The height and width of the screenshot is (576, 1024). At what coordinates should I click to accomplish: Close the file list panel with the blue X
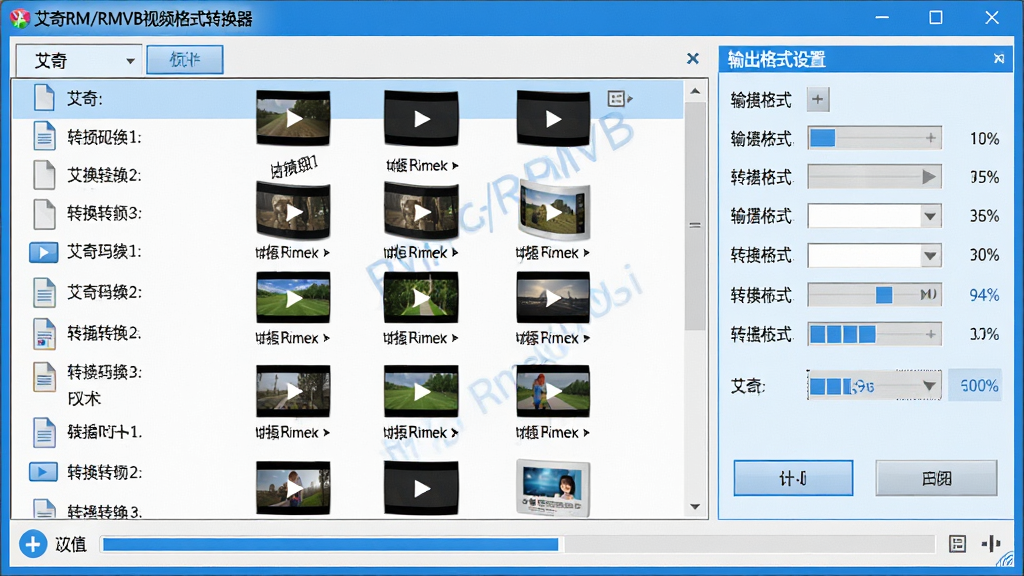pyautogui.click(x=693, y=59)
